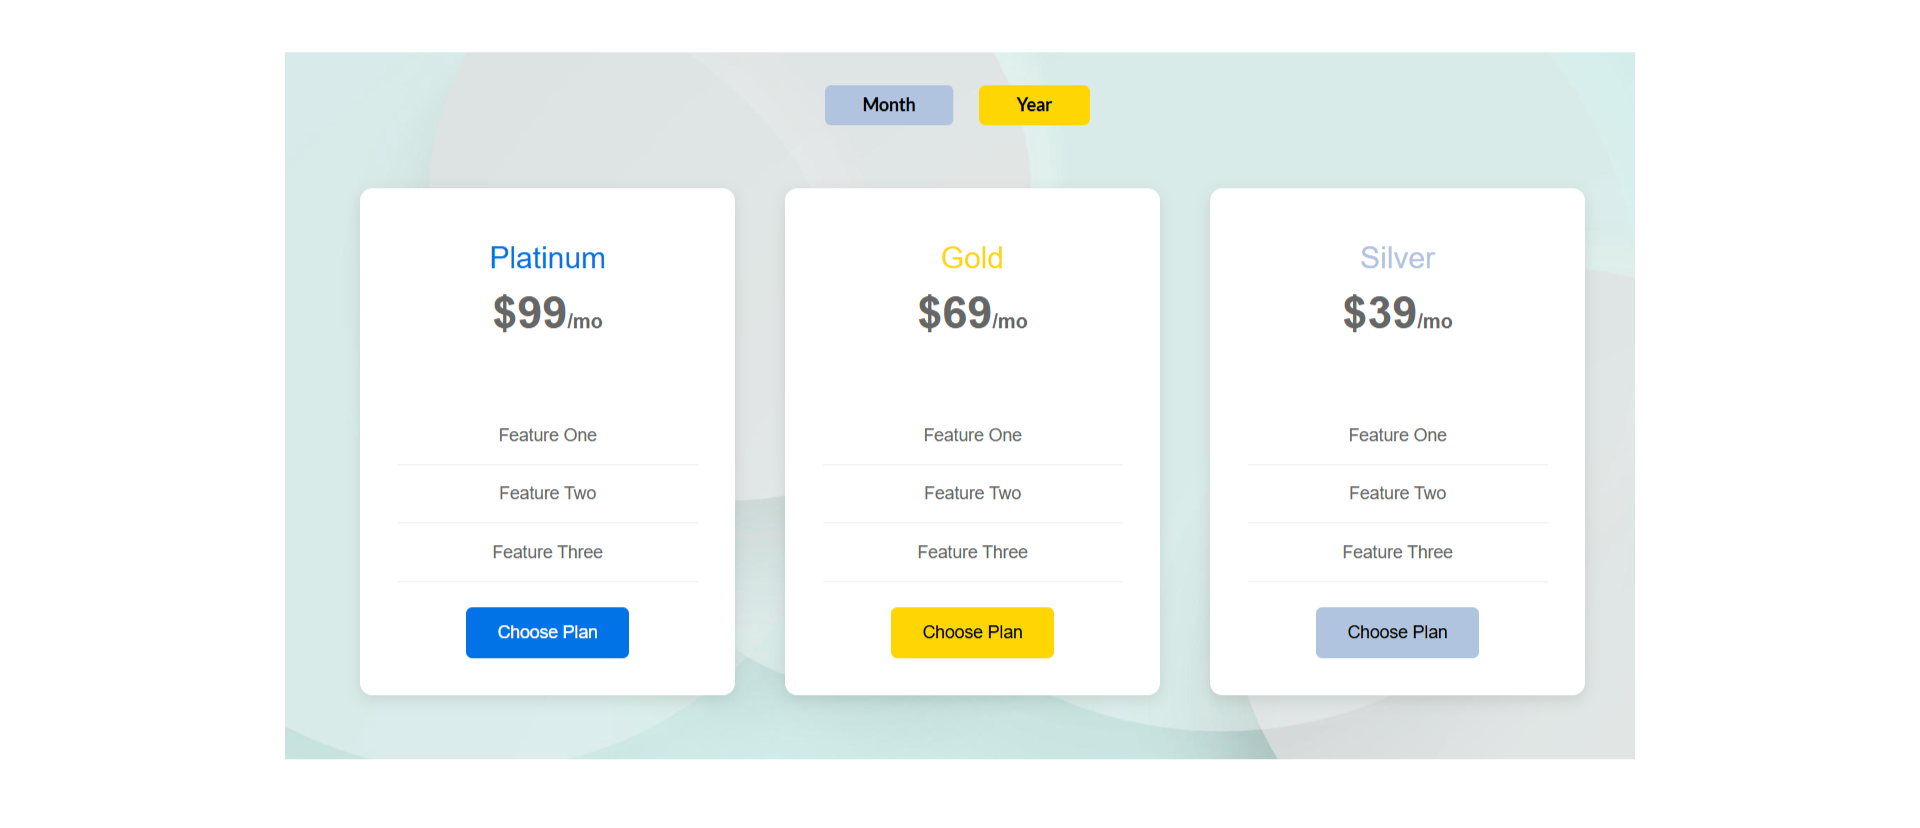Select Feature One in Silver card
1920x828 pixels.
pos(1397,435)
